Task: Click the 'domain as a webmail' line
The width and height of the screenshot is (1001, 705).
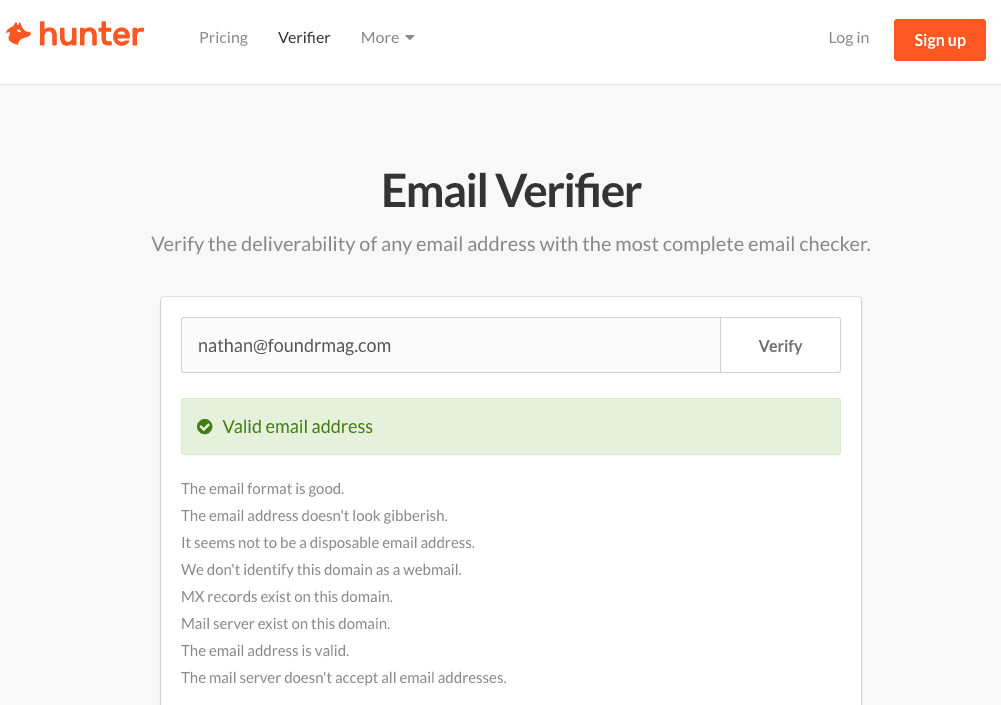Action: click(321, 570)
